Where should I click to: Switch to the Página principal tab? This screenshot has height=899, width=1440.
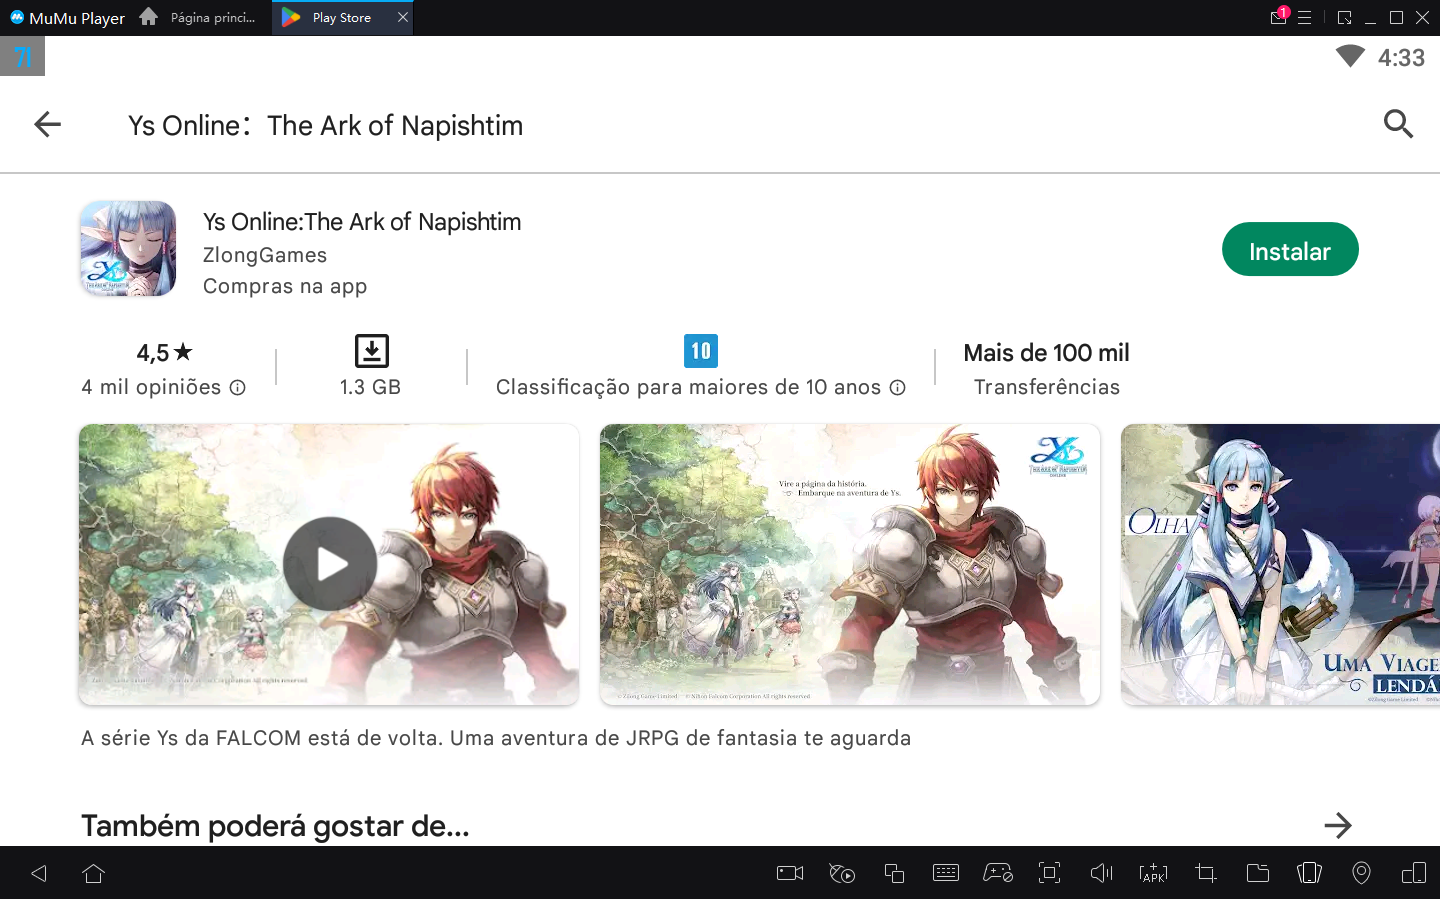click(198, 17)
